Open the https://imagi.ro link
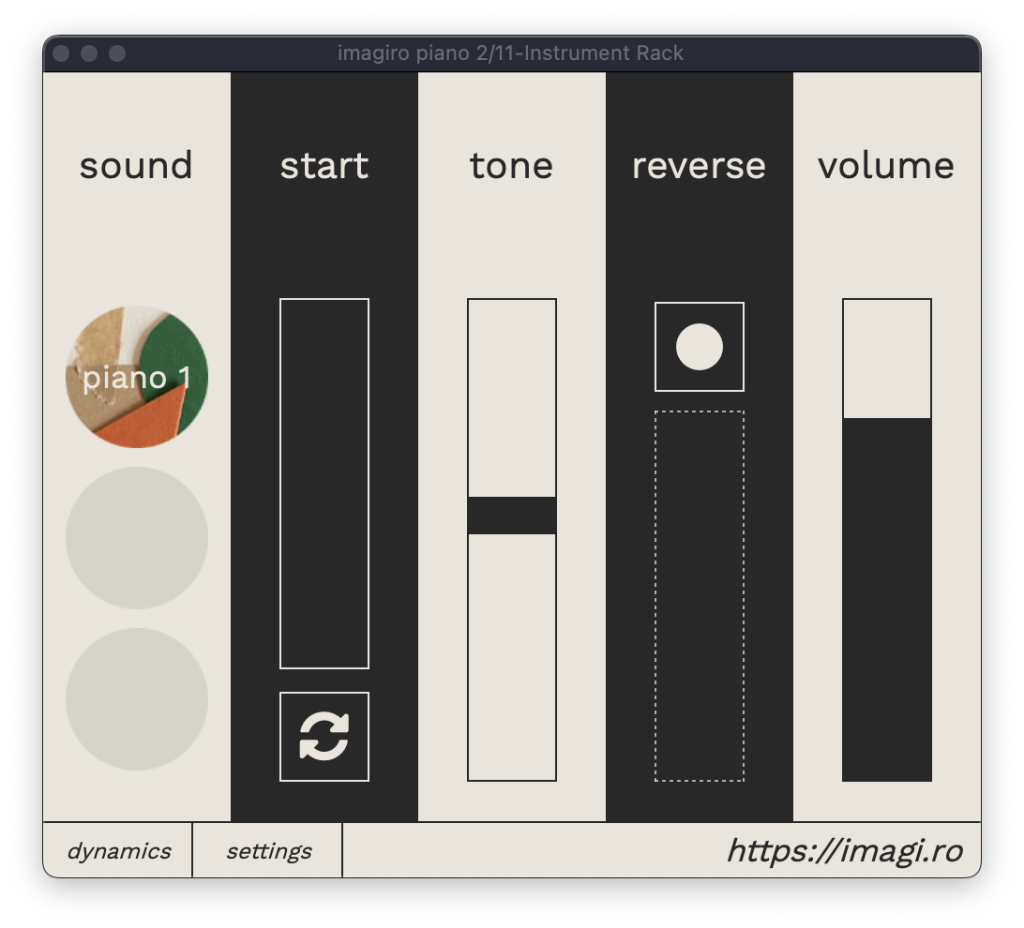Viewport: 1024px width, 928px height. coord(844,851)
